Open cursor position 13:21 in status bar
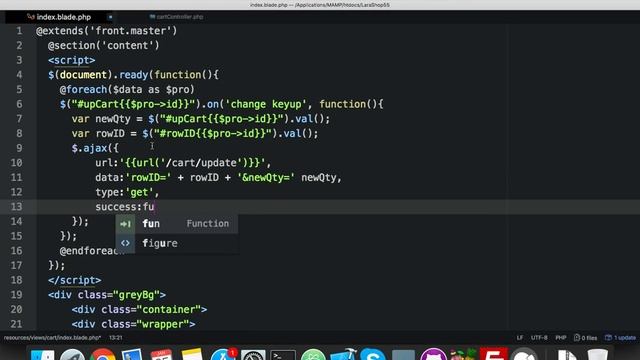This screenshot has width=640, height=360. [x=116, y=338]
